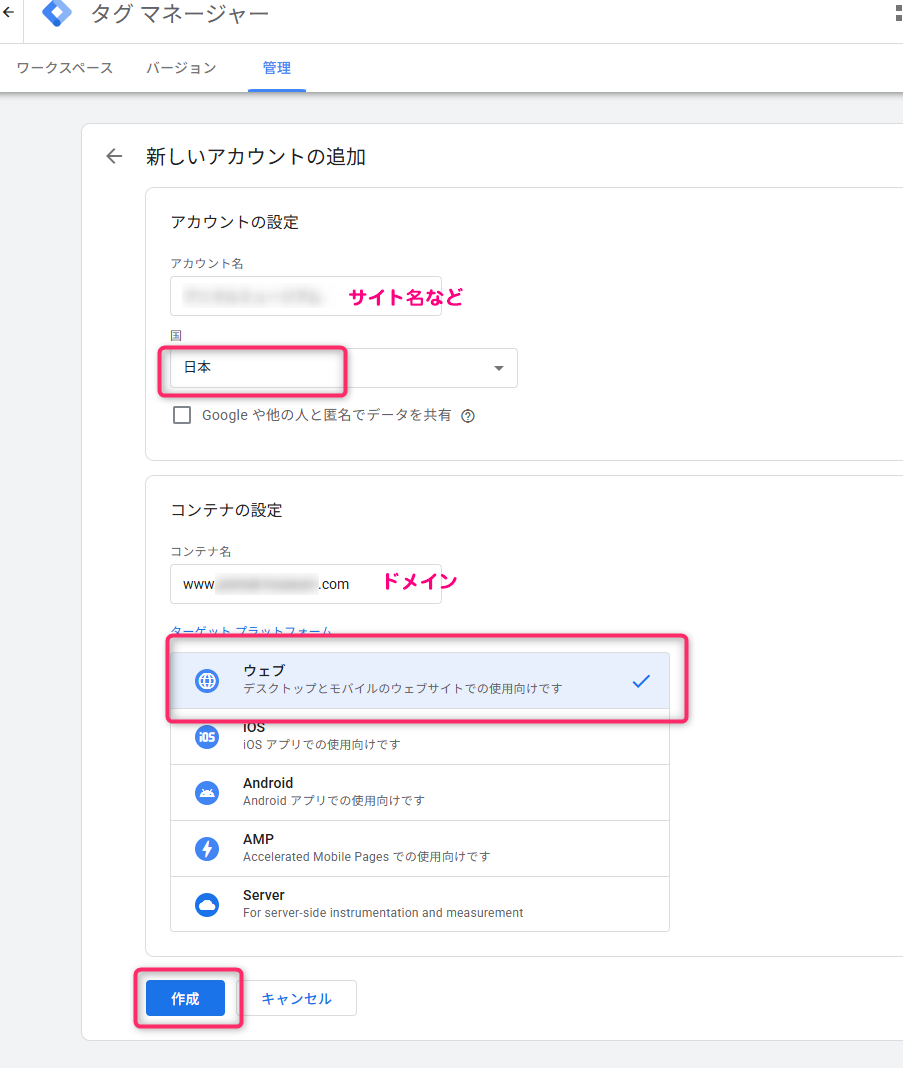Choose the Android target platform option
Viewport: 903px width, 1068px height.
coord(420,793)
